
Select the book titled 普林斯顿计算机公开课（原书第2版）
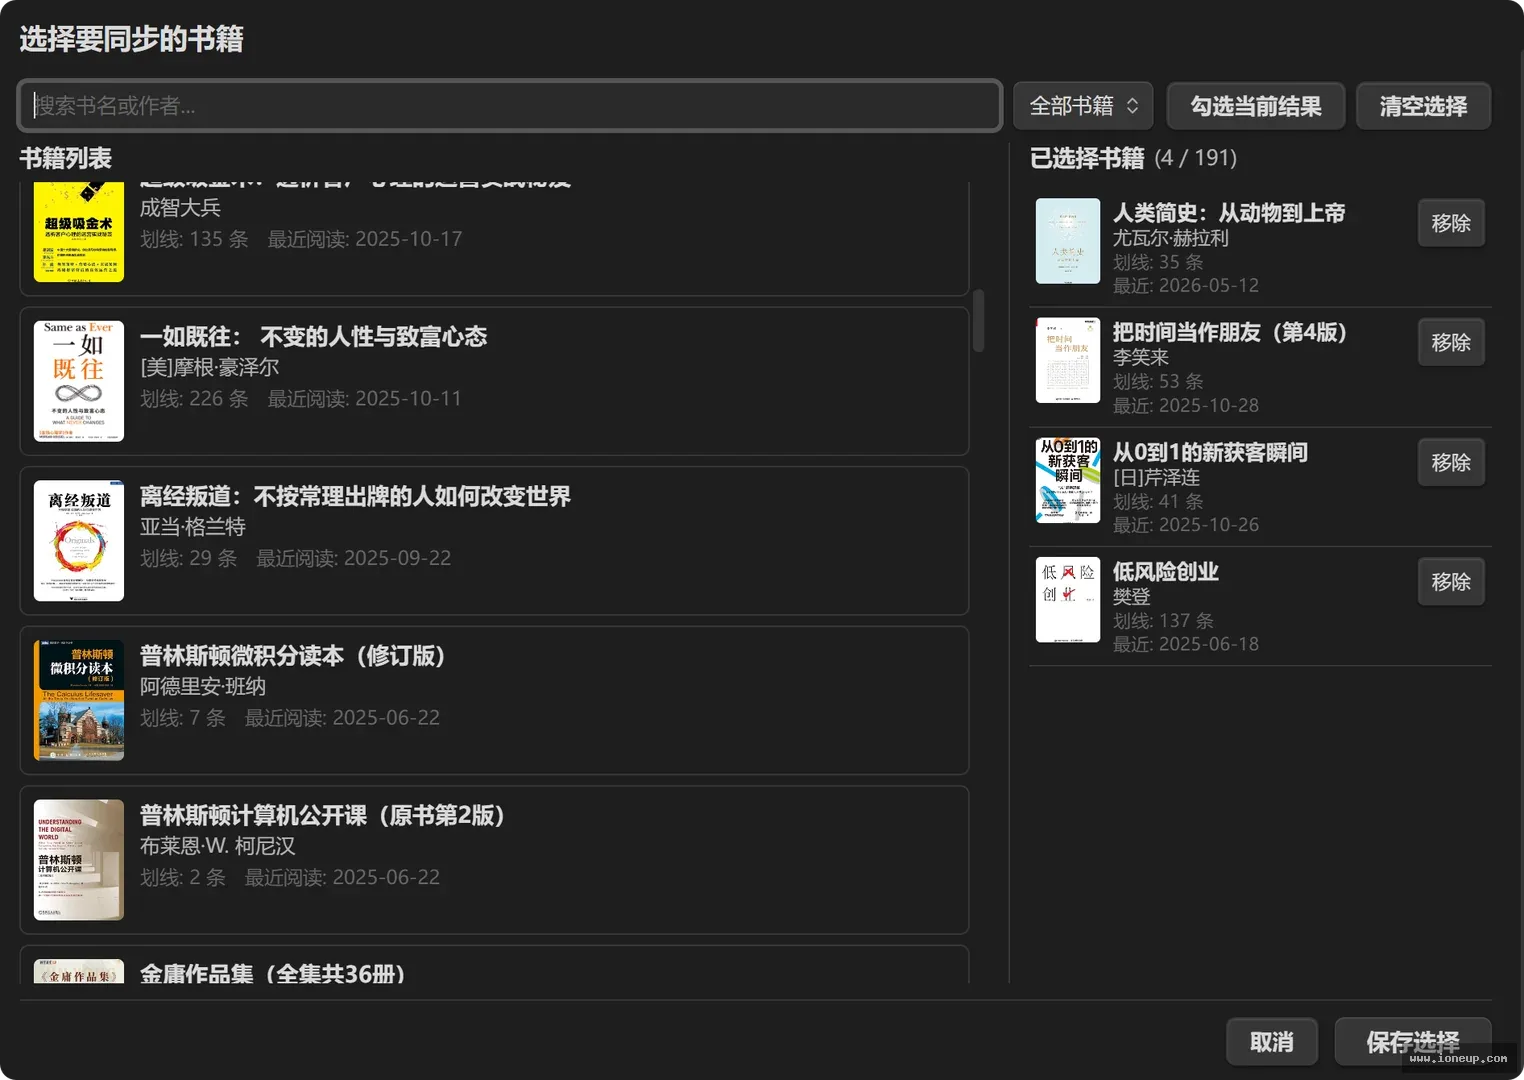[x=494, y=859]
